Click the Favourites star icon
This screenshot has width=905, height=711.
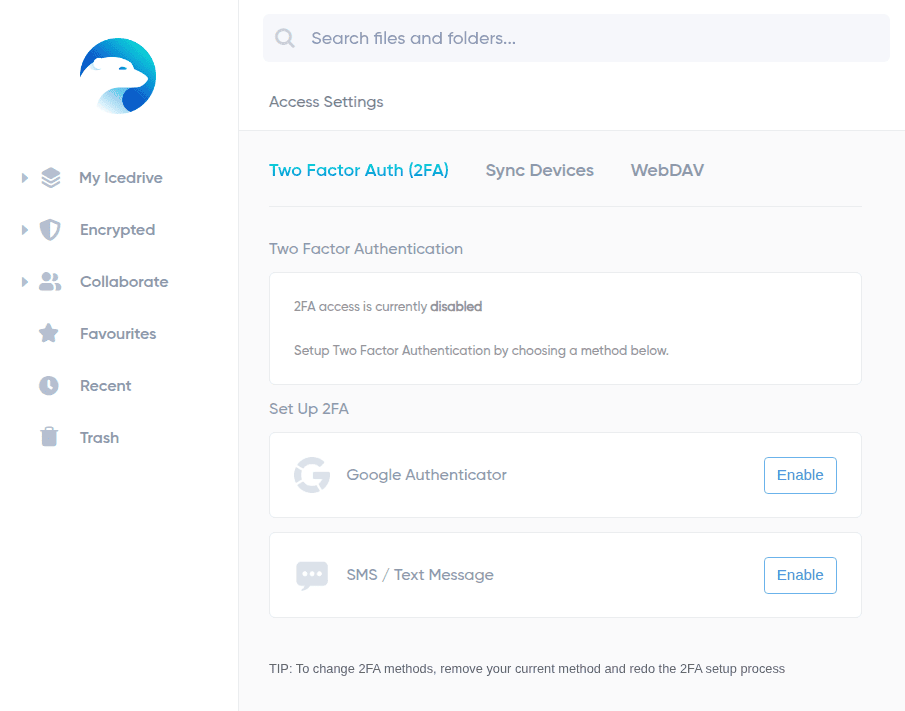coord(49,333)
